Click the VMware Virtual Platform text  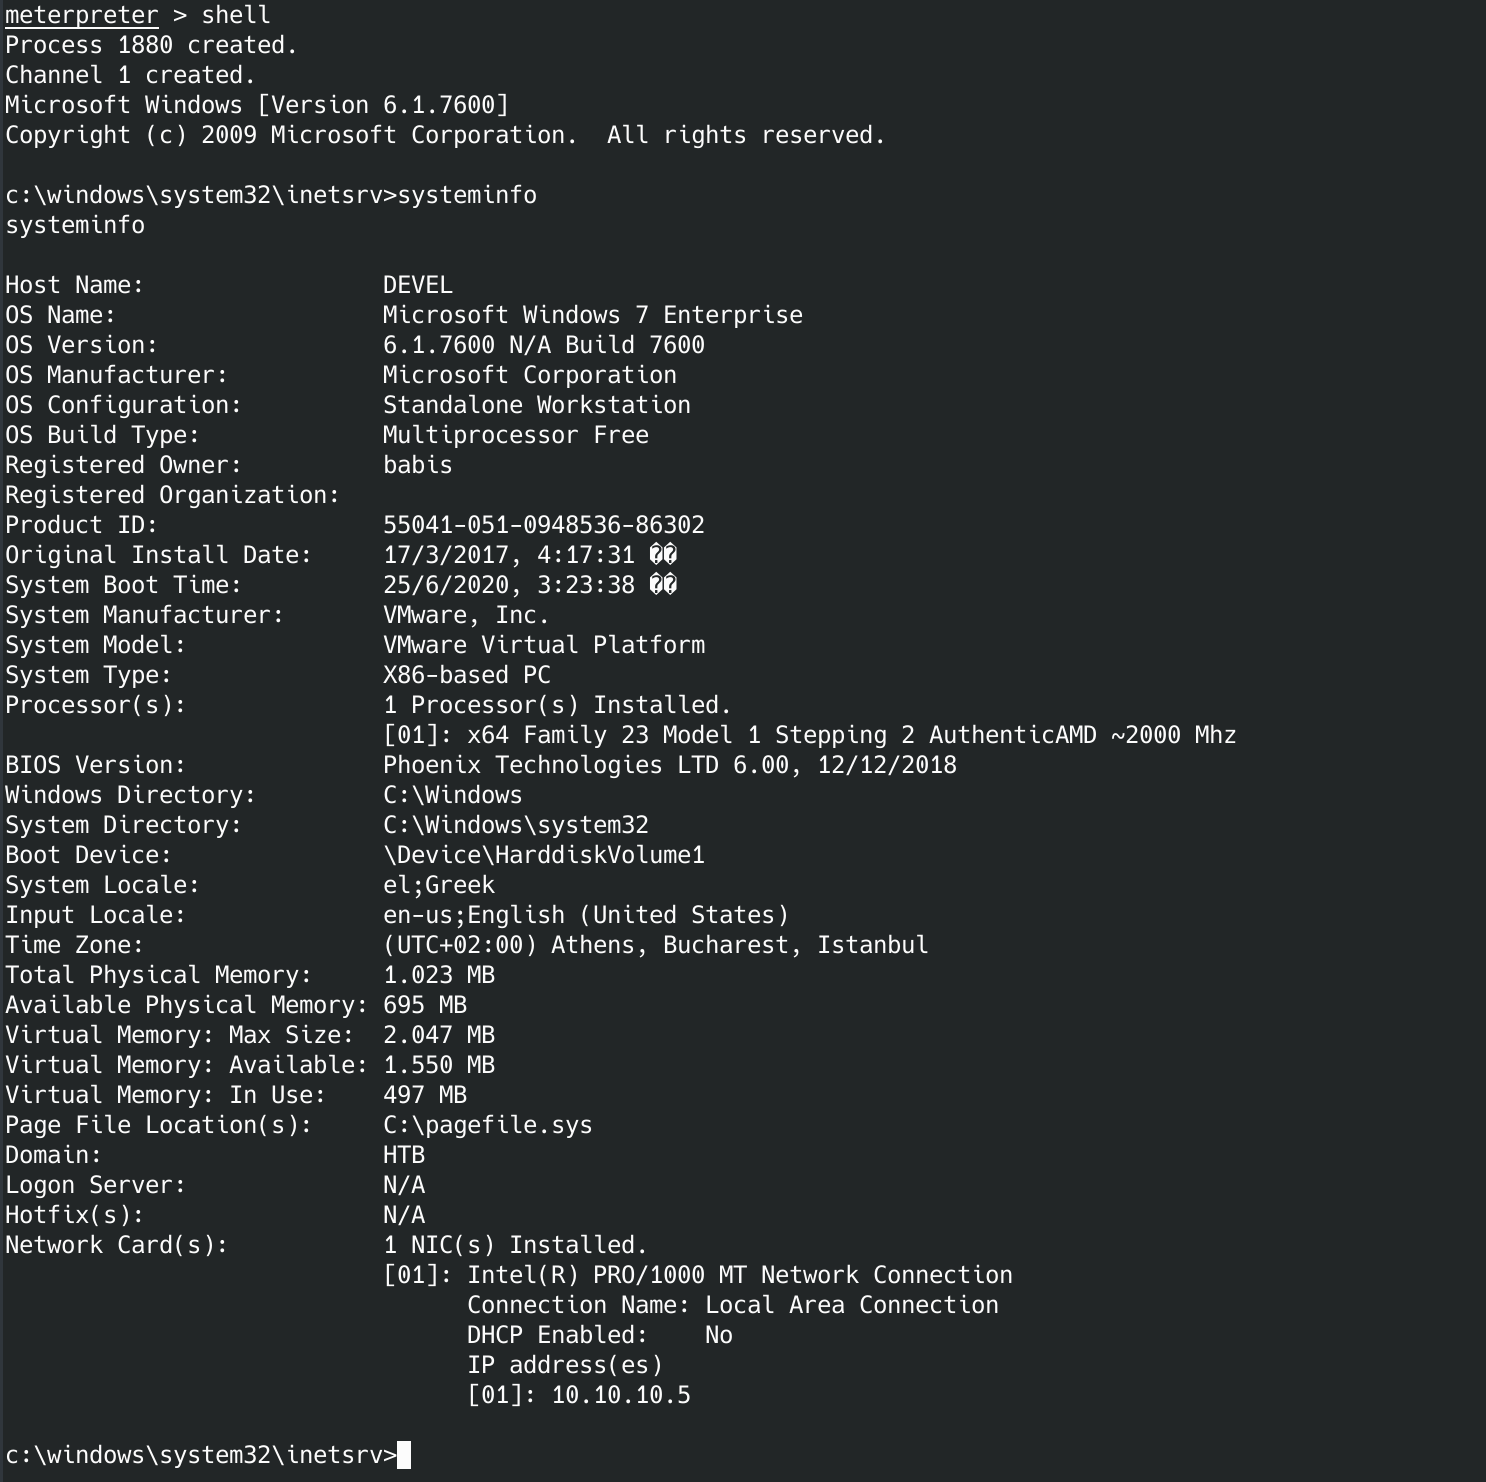point(543,645)
